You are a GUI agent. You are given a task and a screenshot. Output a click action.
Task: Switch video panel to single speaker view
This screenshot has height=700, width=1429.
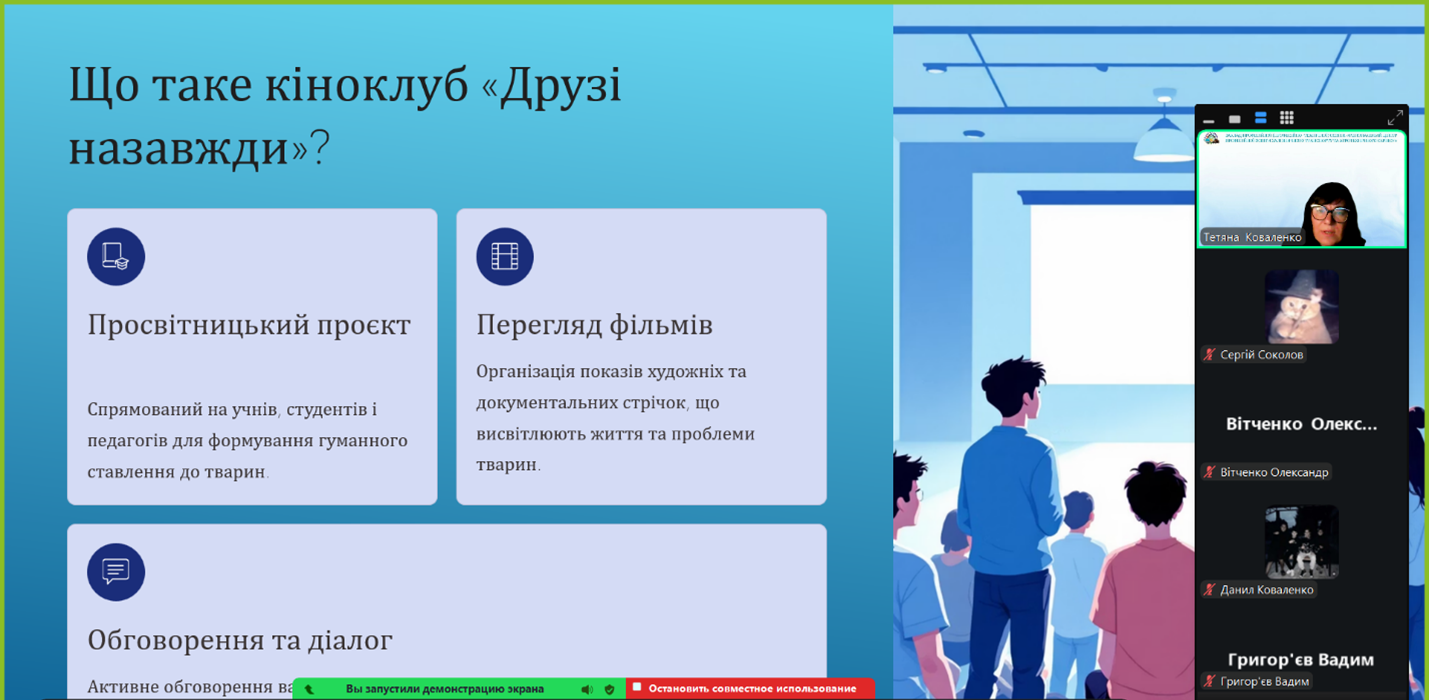point(1235,119)
